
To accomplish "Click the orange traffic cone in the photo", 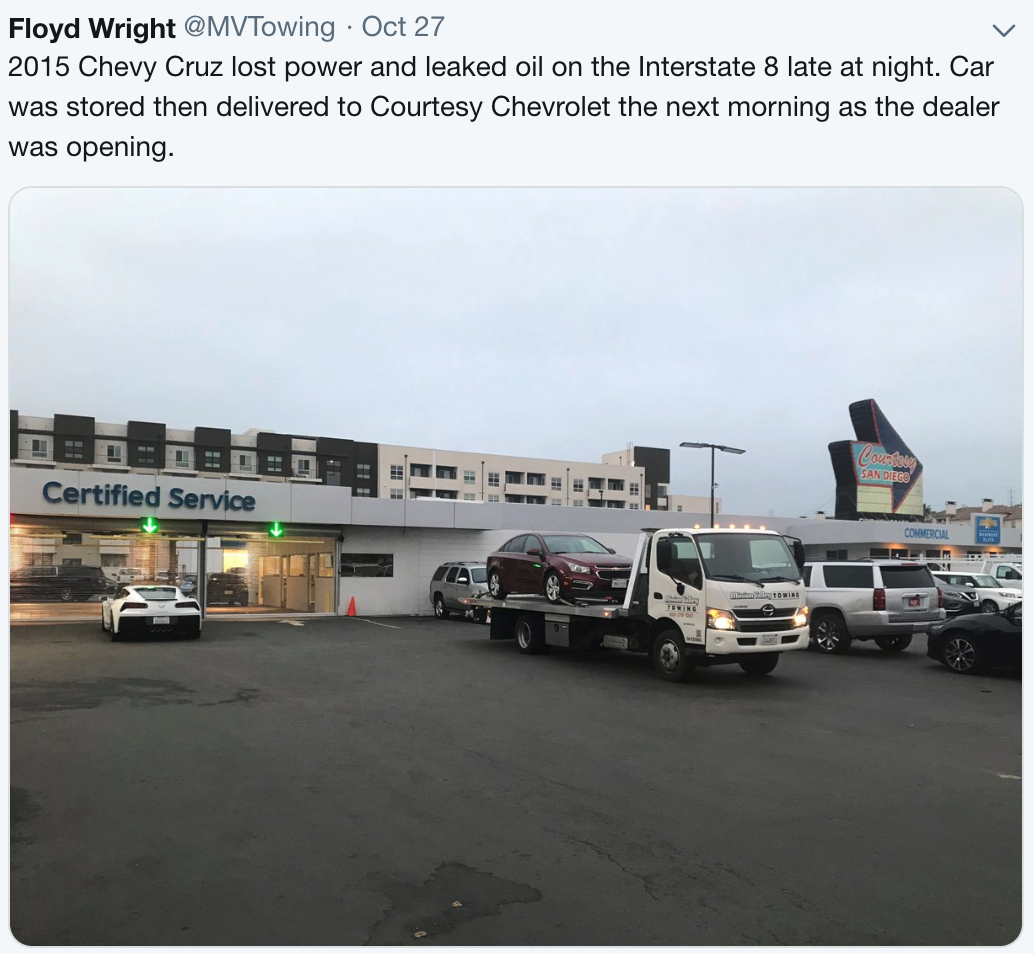I will (x=351, y=606).
